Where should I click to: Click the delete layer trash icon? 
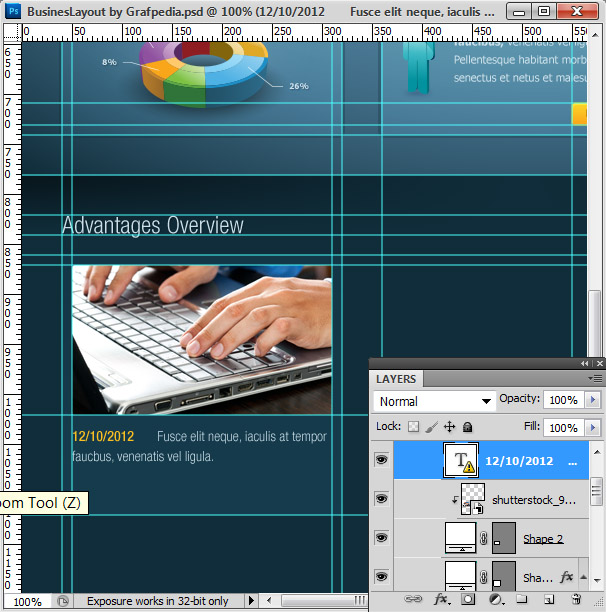point(576,599)
